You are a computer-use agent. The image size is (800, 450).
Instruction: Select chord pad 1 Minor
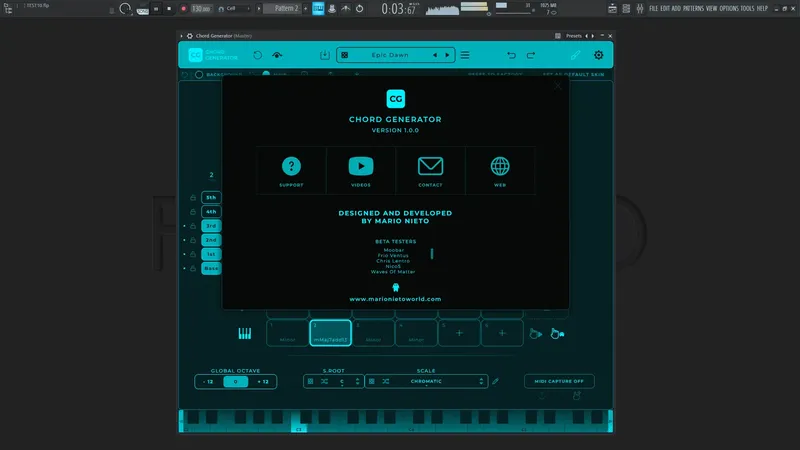coord(287,333)
